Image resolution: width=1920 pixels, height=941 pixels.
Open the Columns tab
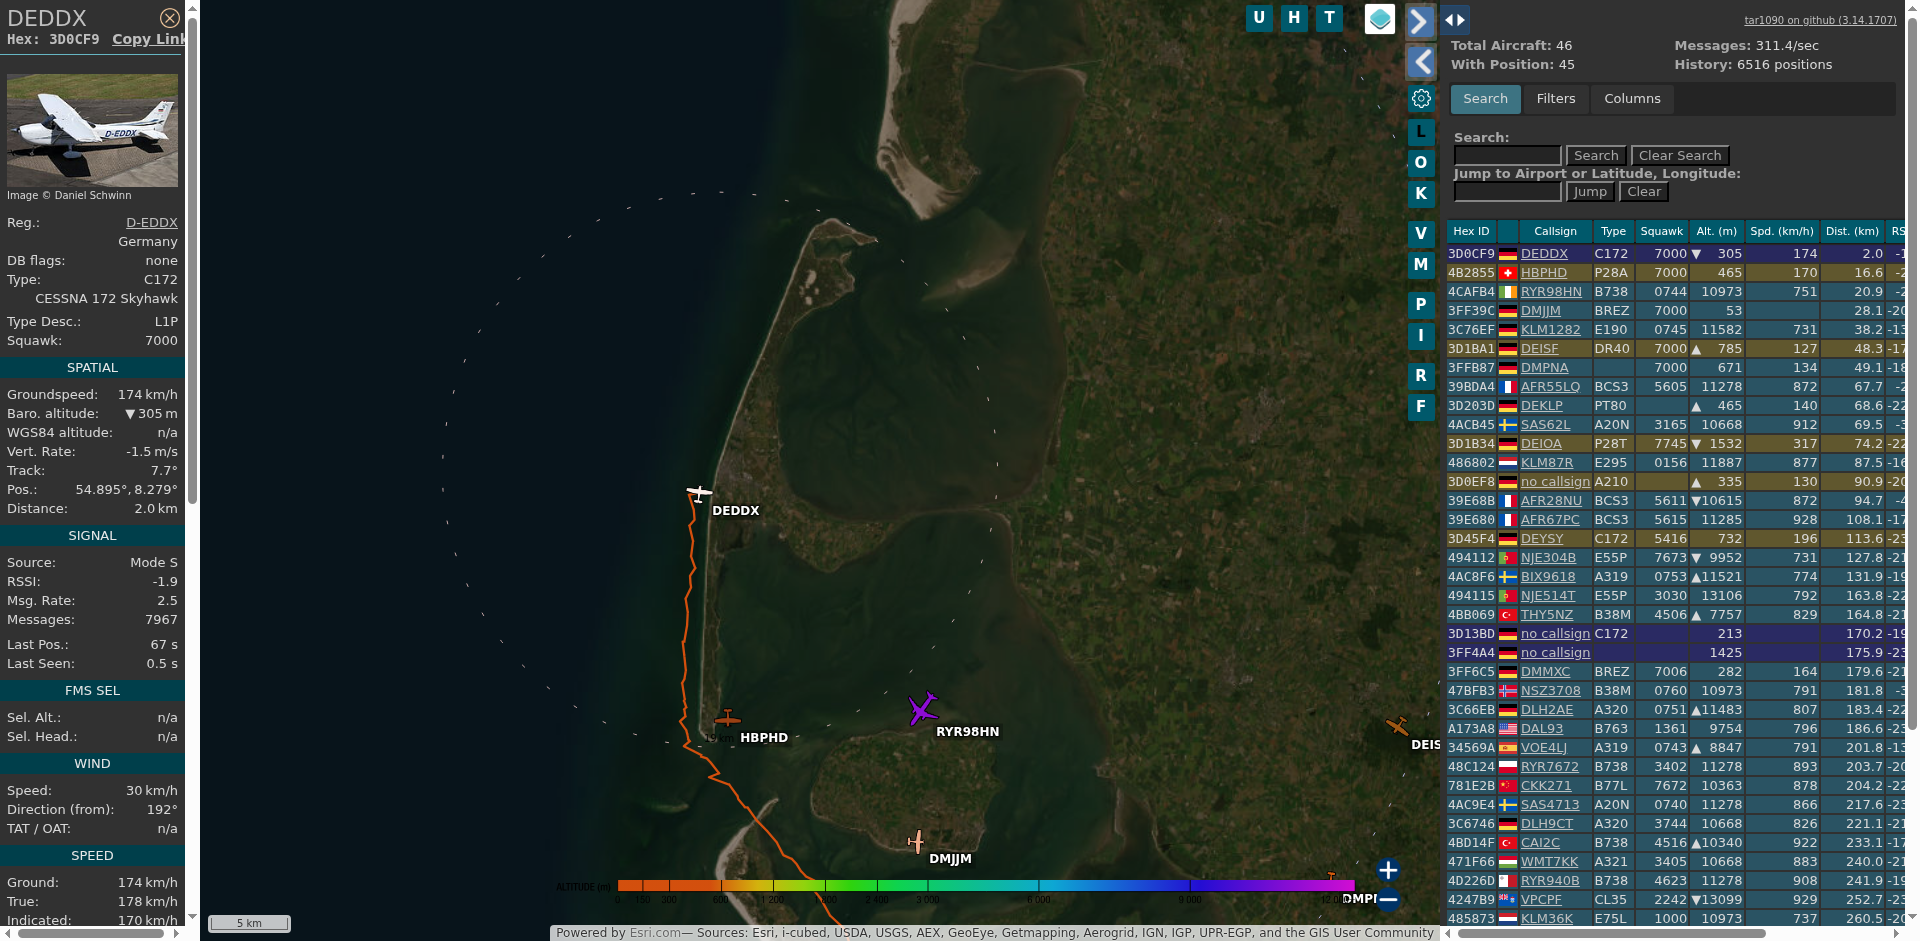[x=1632, y=99]
